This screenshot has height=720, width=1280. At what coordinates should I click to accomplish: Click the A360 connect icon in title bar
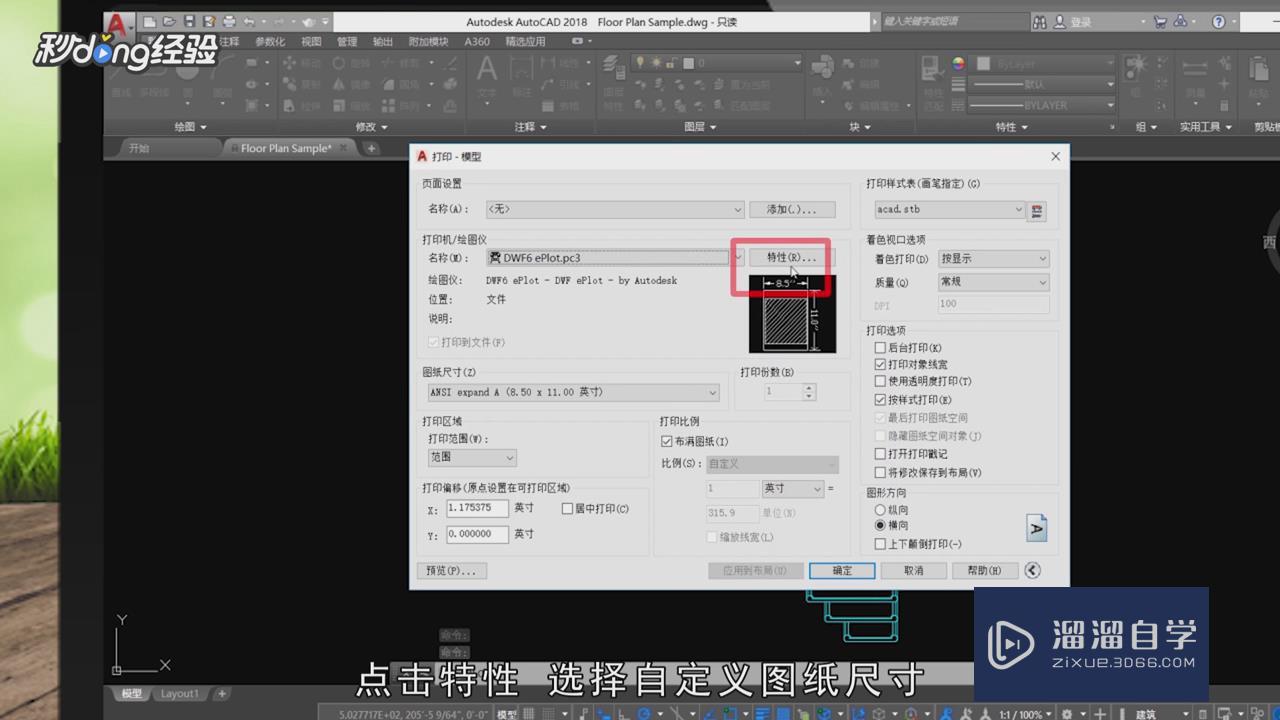1181,21
